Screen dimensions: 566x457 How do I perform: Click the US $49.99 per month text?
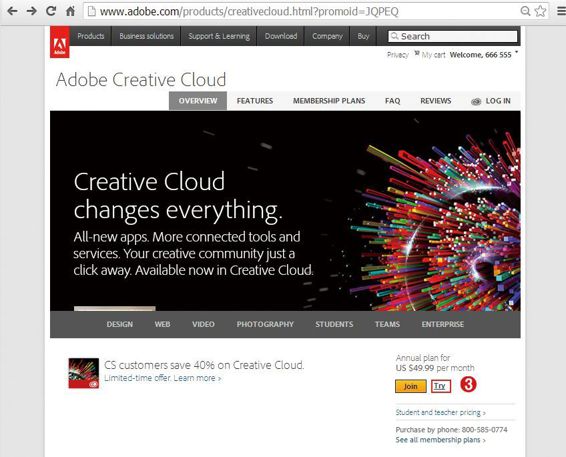tap(435, 368)
